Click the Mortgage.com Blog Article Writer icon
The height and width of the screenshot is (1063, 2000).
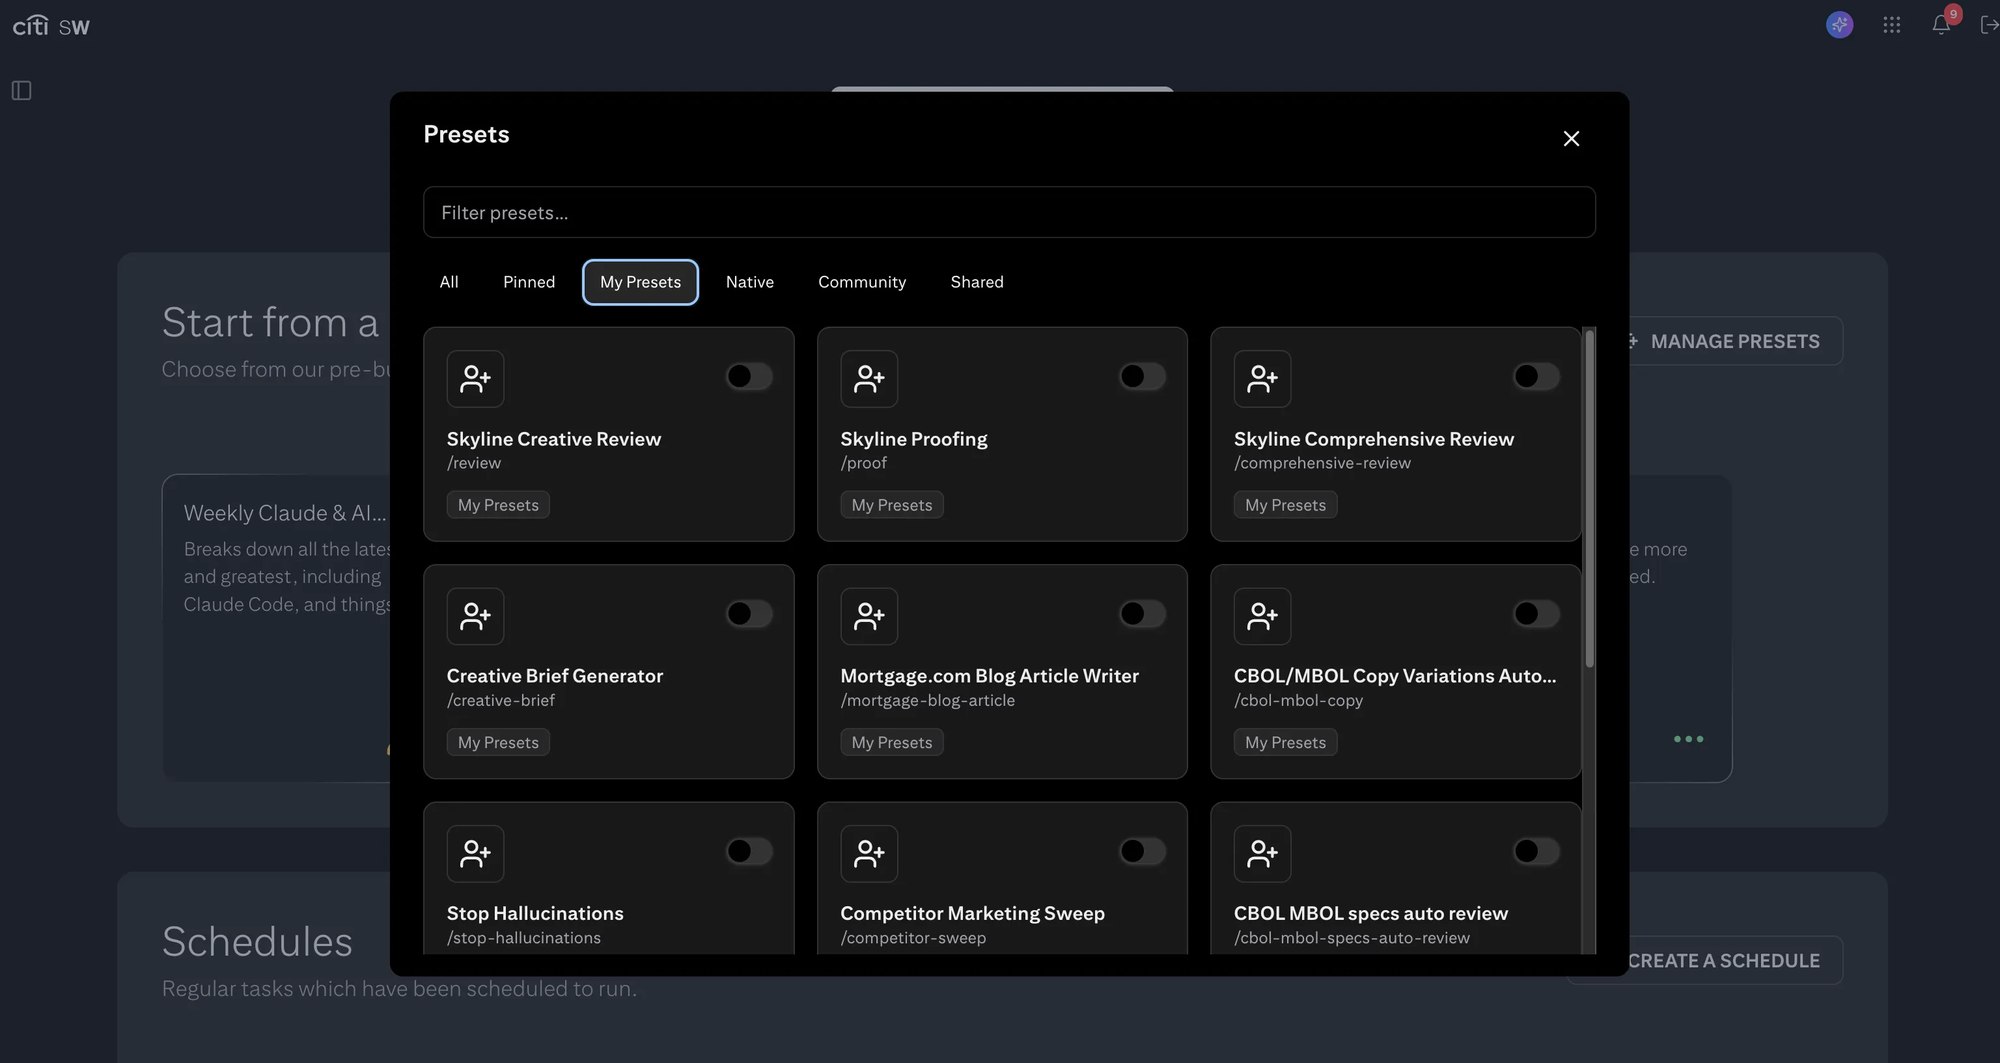869,616
